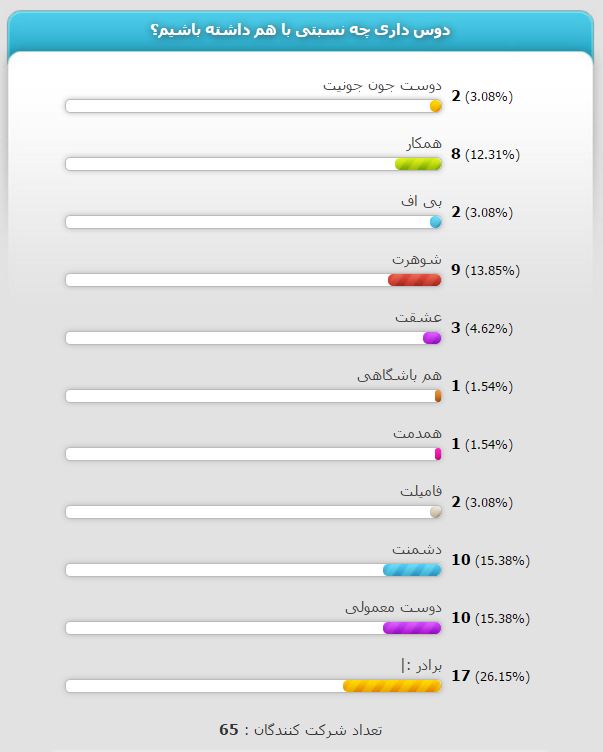Click the شوهرت option label
Image resolution: width=603 pixels, height=752 pixels.
[x=417, y=259]
